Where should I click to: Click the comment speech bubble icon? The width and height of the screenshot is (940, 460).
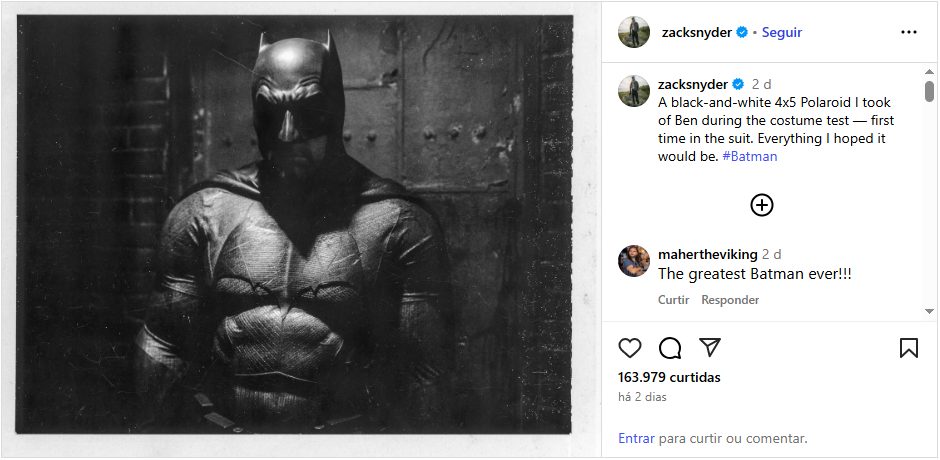670,348
